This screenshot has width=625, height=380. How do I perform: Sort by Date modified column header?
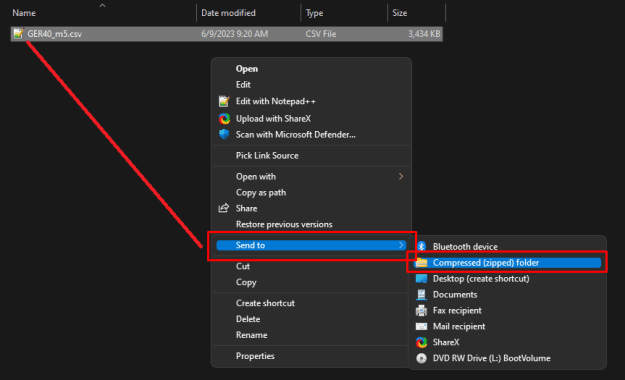click(228, 13)
